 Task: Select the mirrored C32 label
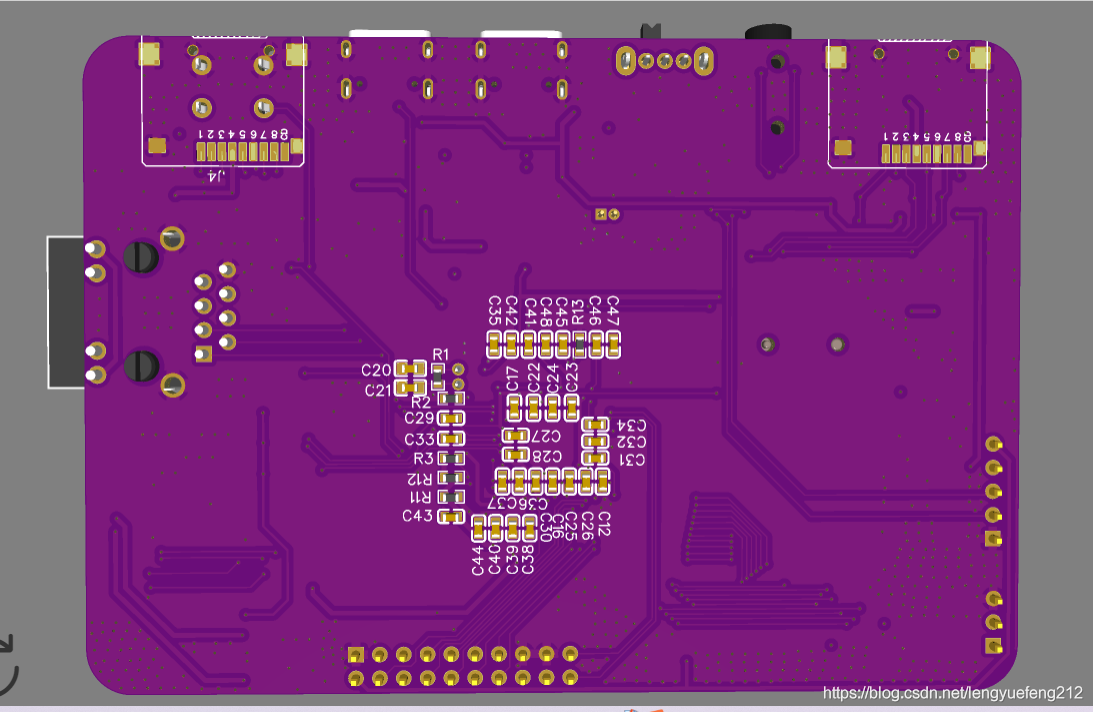[x=632, y=442]
